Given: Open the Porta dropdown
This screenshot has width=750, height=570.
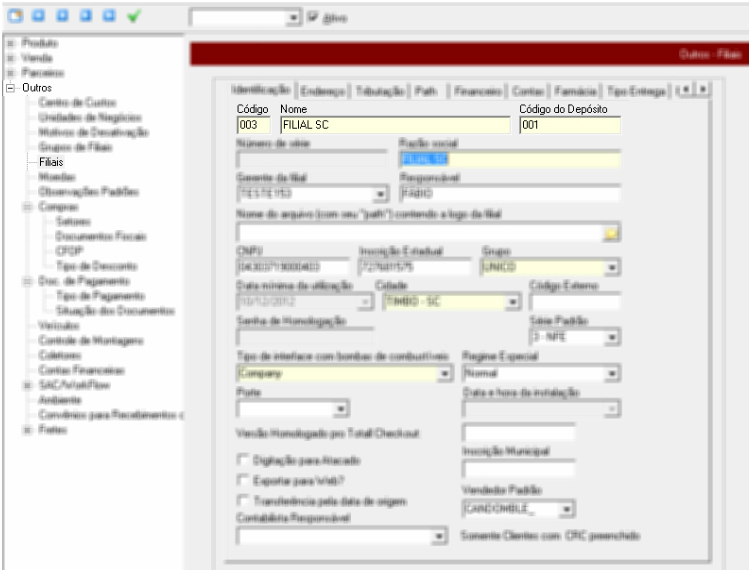Looking at the screenshot, I should pyautogui.click(x=341, y=409).
